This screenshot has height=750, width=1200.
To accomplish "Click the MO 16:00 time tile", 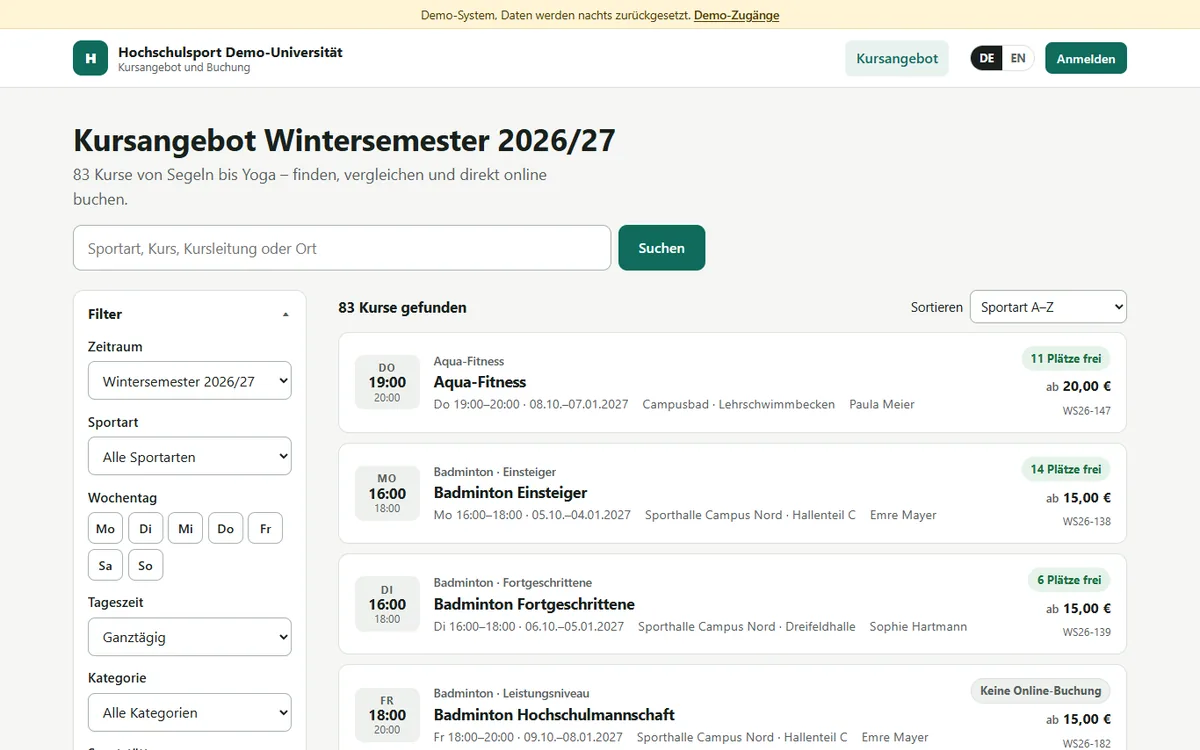I will [x=387, y=493].
